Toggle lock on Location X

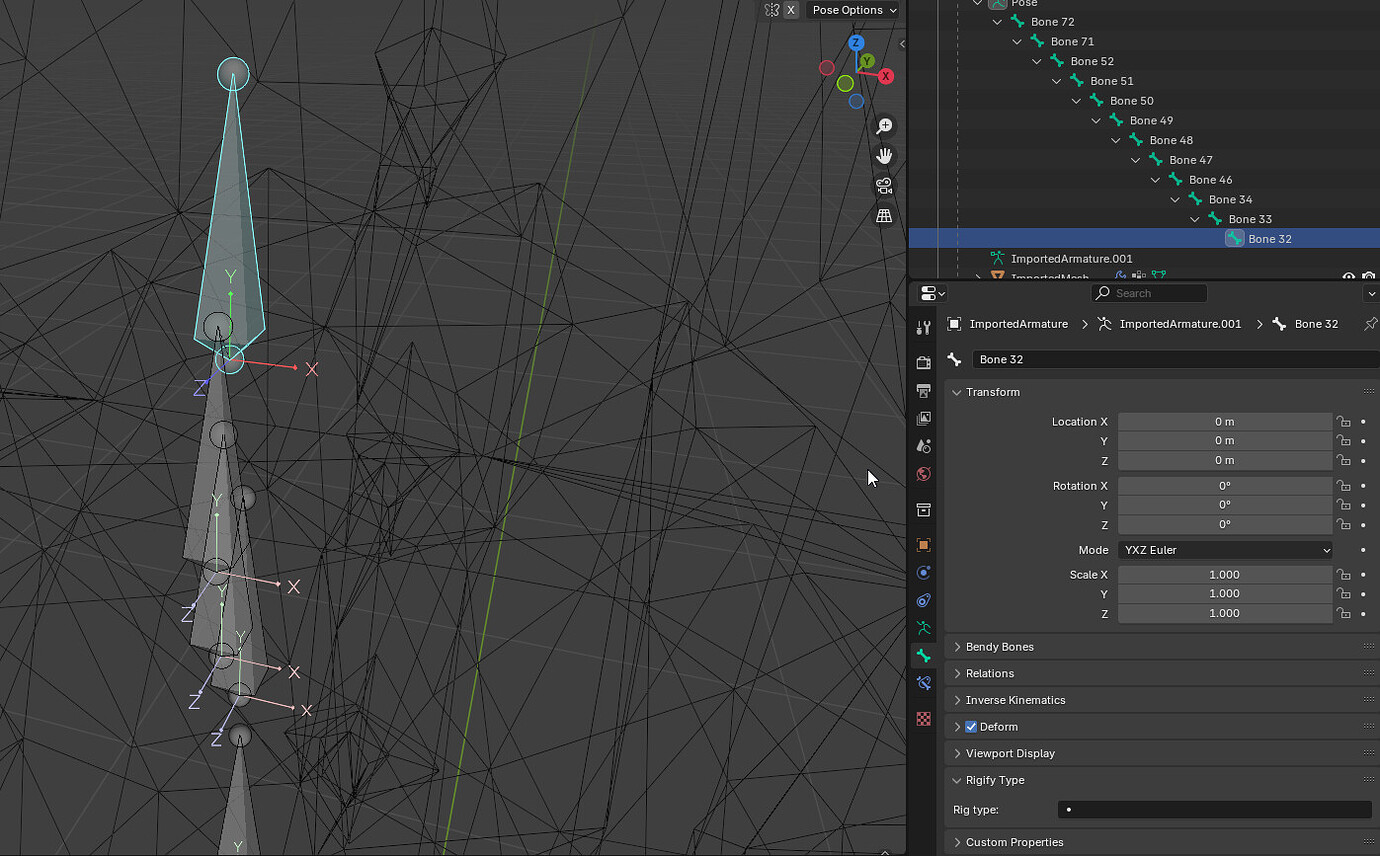tap(1344, 422)
